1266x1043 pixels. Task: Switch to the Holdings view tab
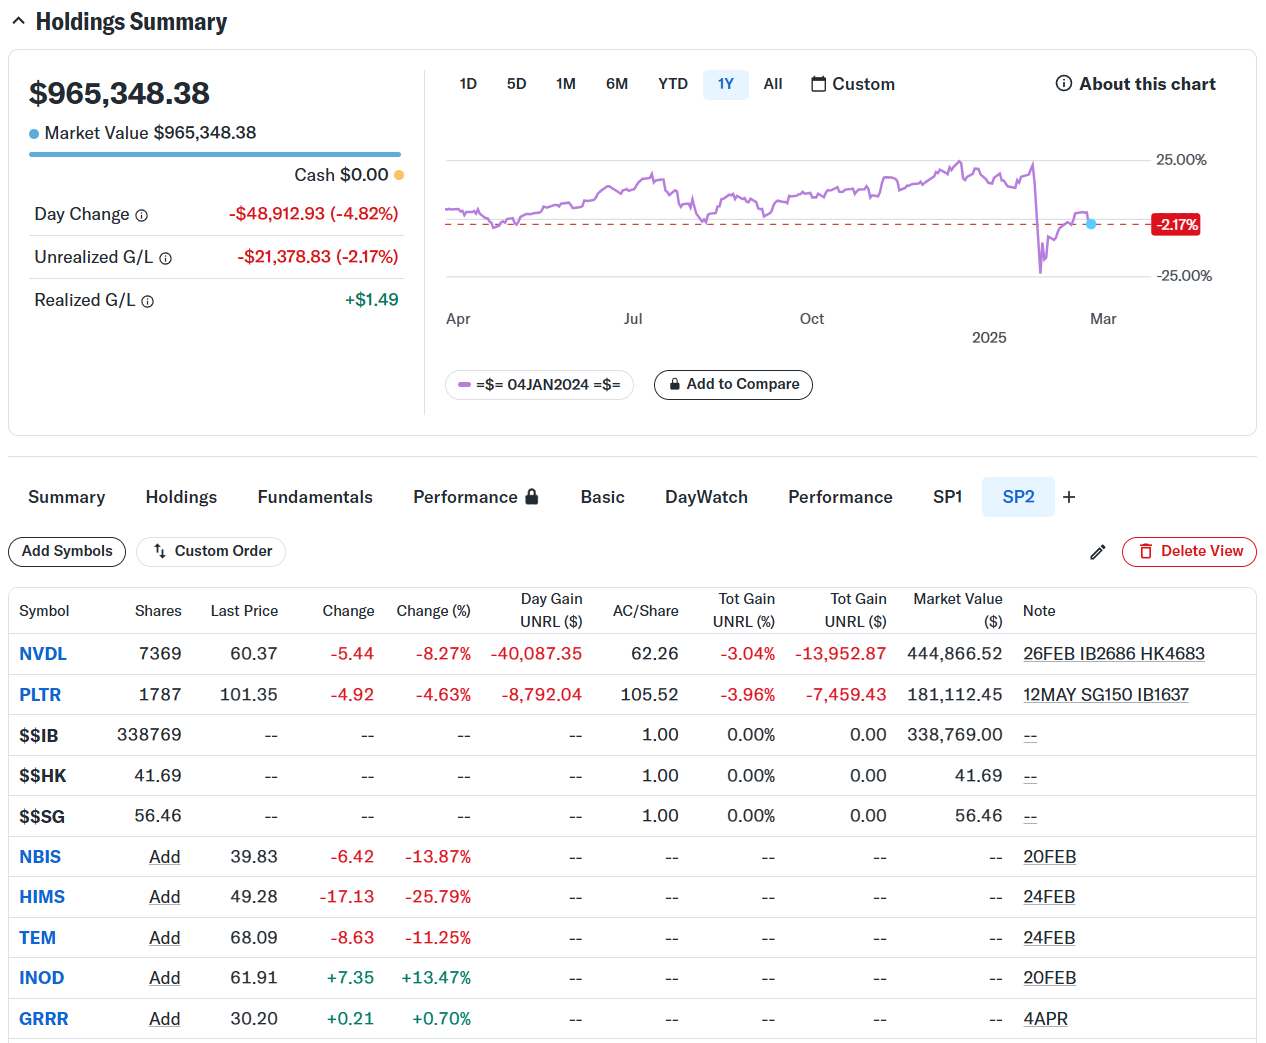tap(181, 497)
